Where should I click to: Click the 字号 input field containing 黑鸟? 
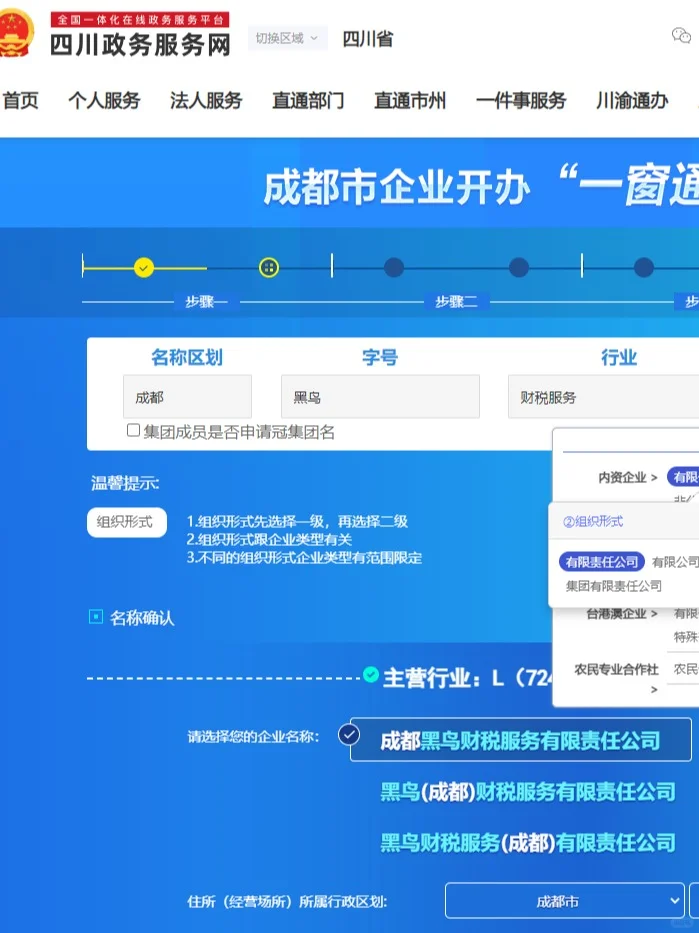(x=380, y=397)
